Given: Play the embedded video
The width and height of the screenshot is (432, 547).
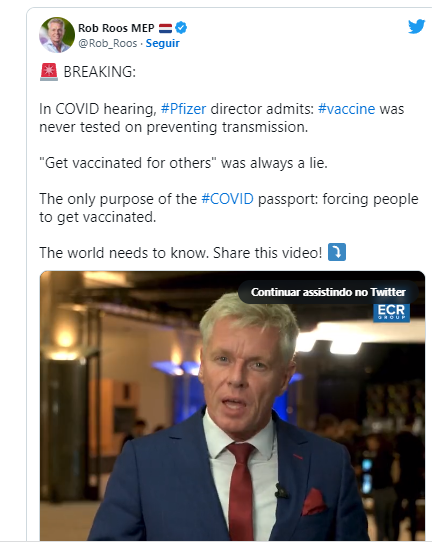Looking at the screenshot, I should pyautogui.click(x=232, y=406).
